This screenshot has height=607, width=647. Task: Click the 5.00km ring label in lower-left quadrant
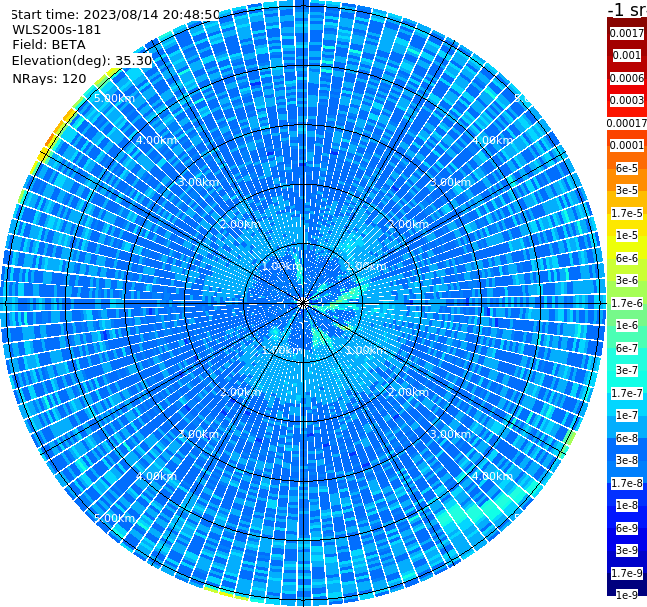pos(114,518)
